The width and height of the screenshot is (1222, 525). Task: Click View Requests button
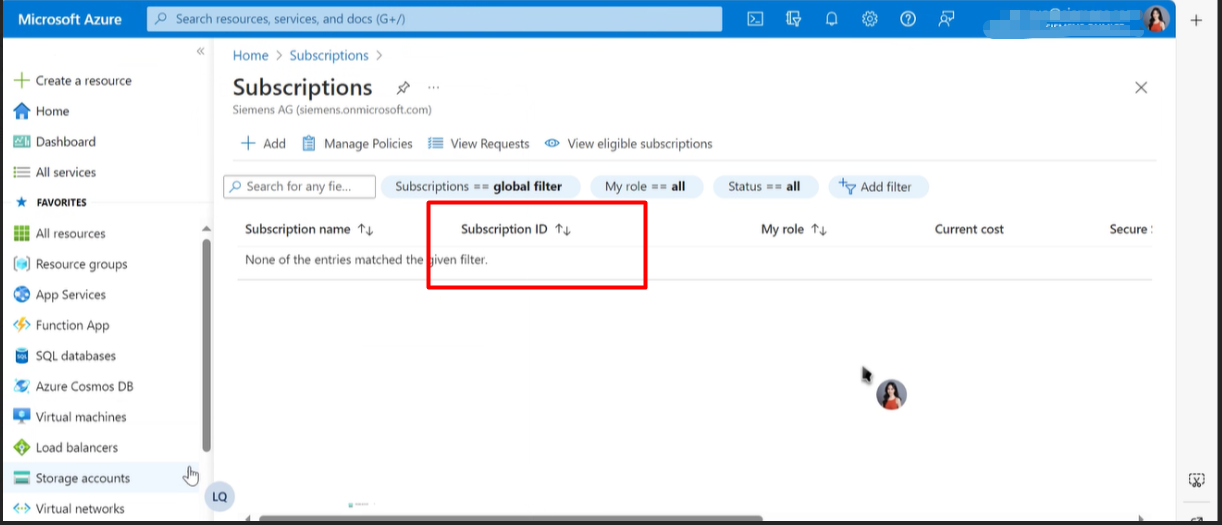pos(479,144)
